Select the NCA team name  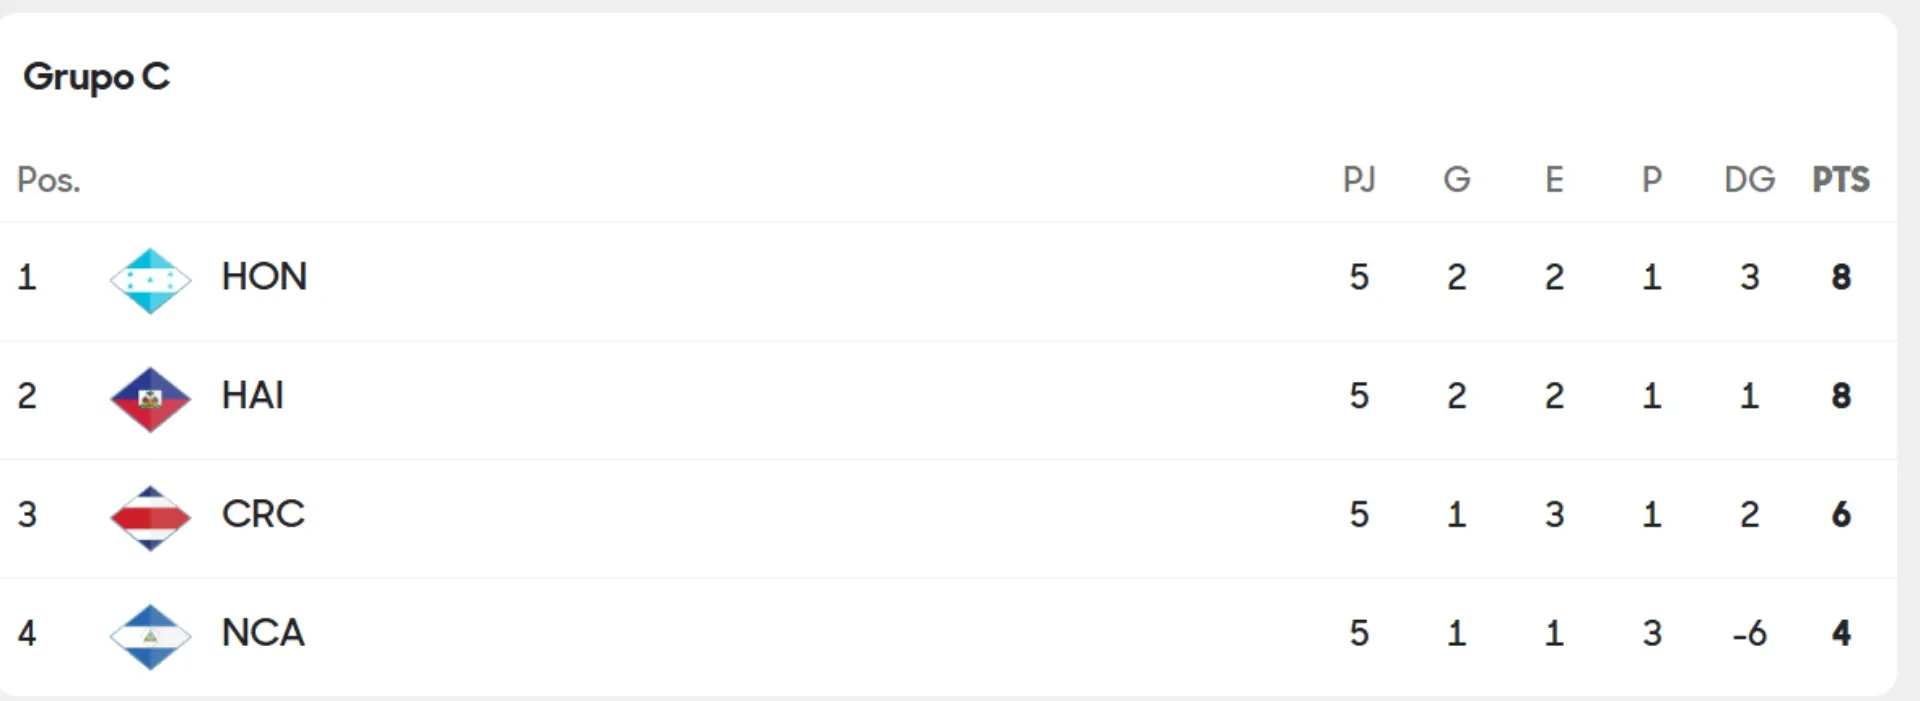coord(263,633)
